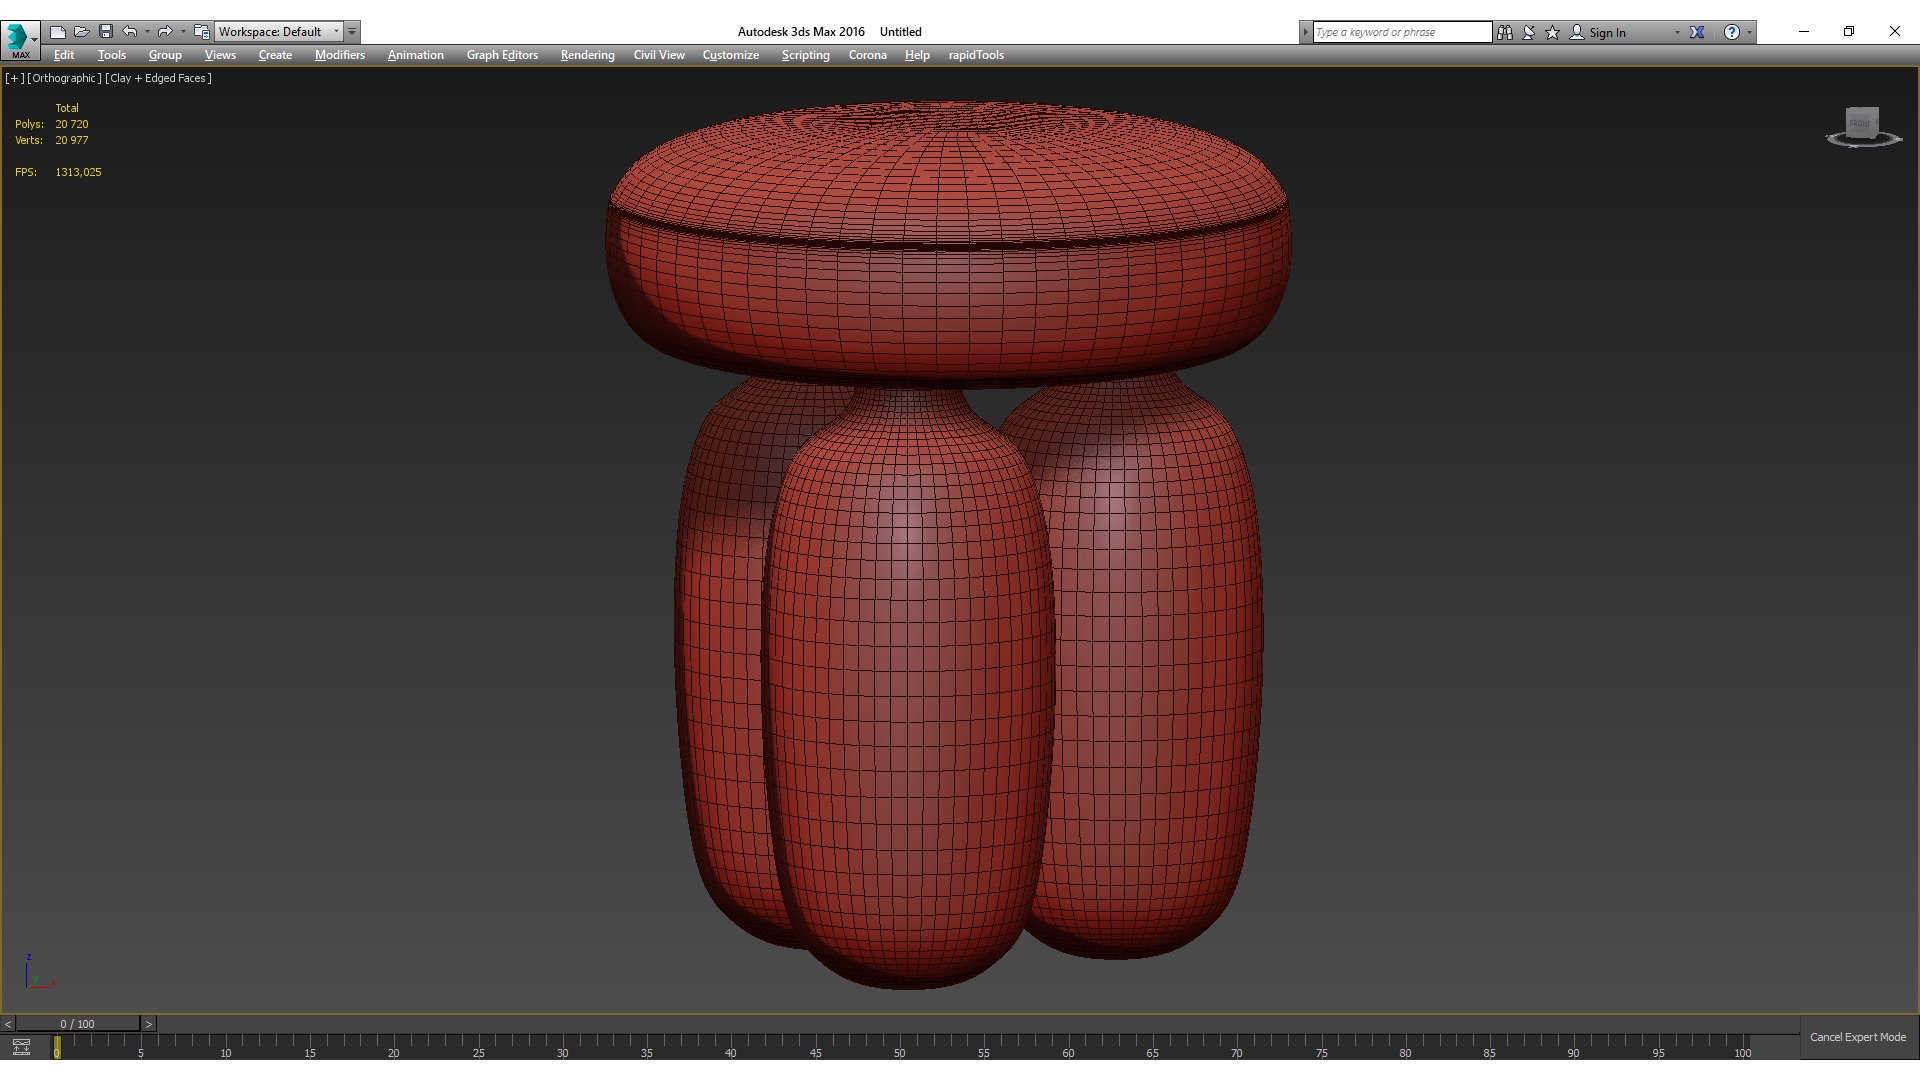Click the Sign In text link
Viewport: 1920px width, 1080px height.
click(1607, 33)
